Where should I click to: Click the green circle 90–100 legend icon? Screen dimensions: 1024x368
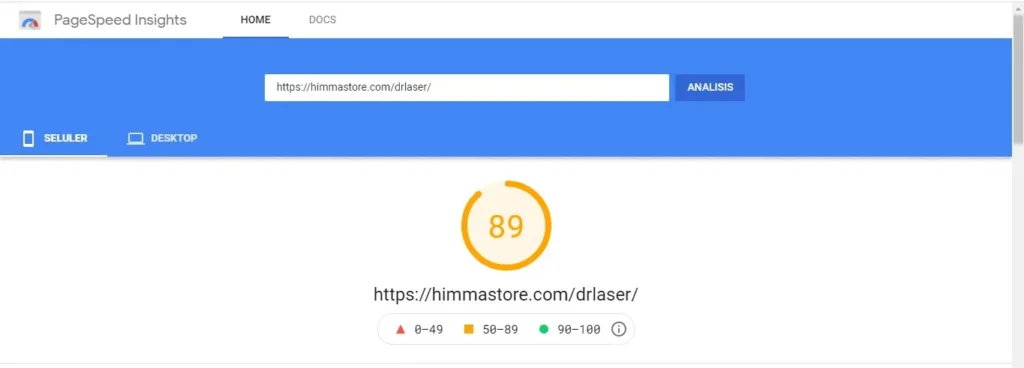tap(543, 330)
